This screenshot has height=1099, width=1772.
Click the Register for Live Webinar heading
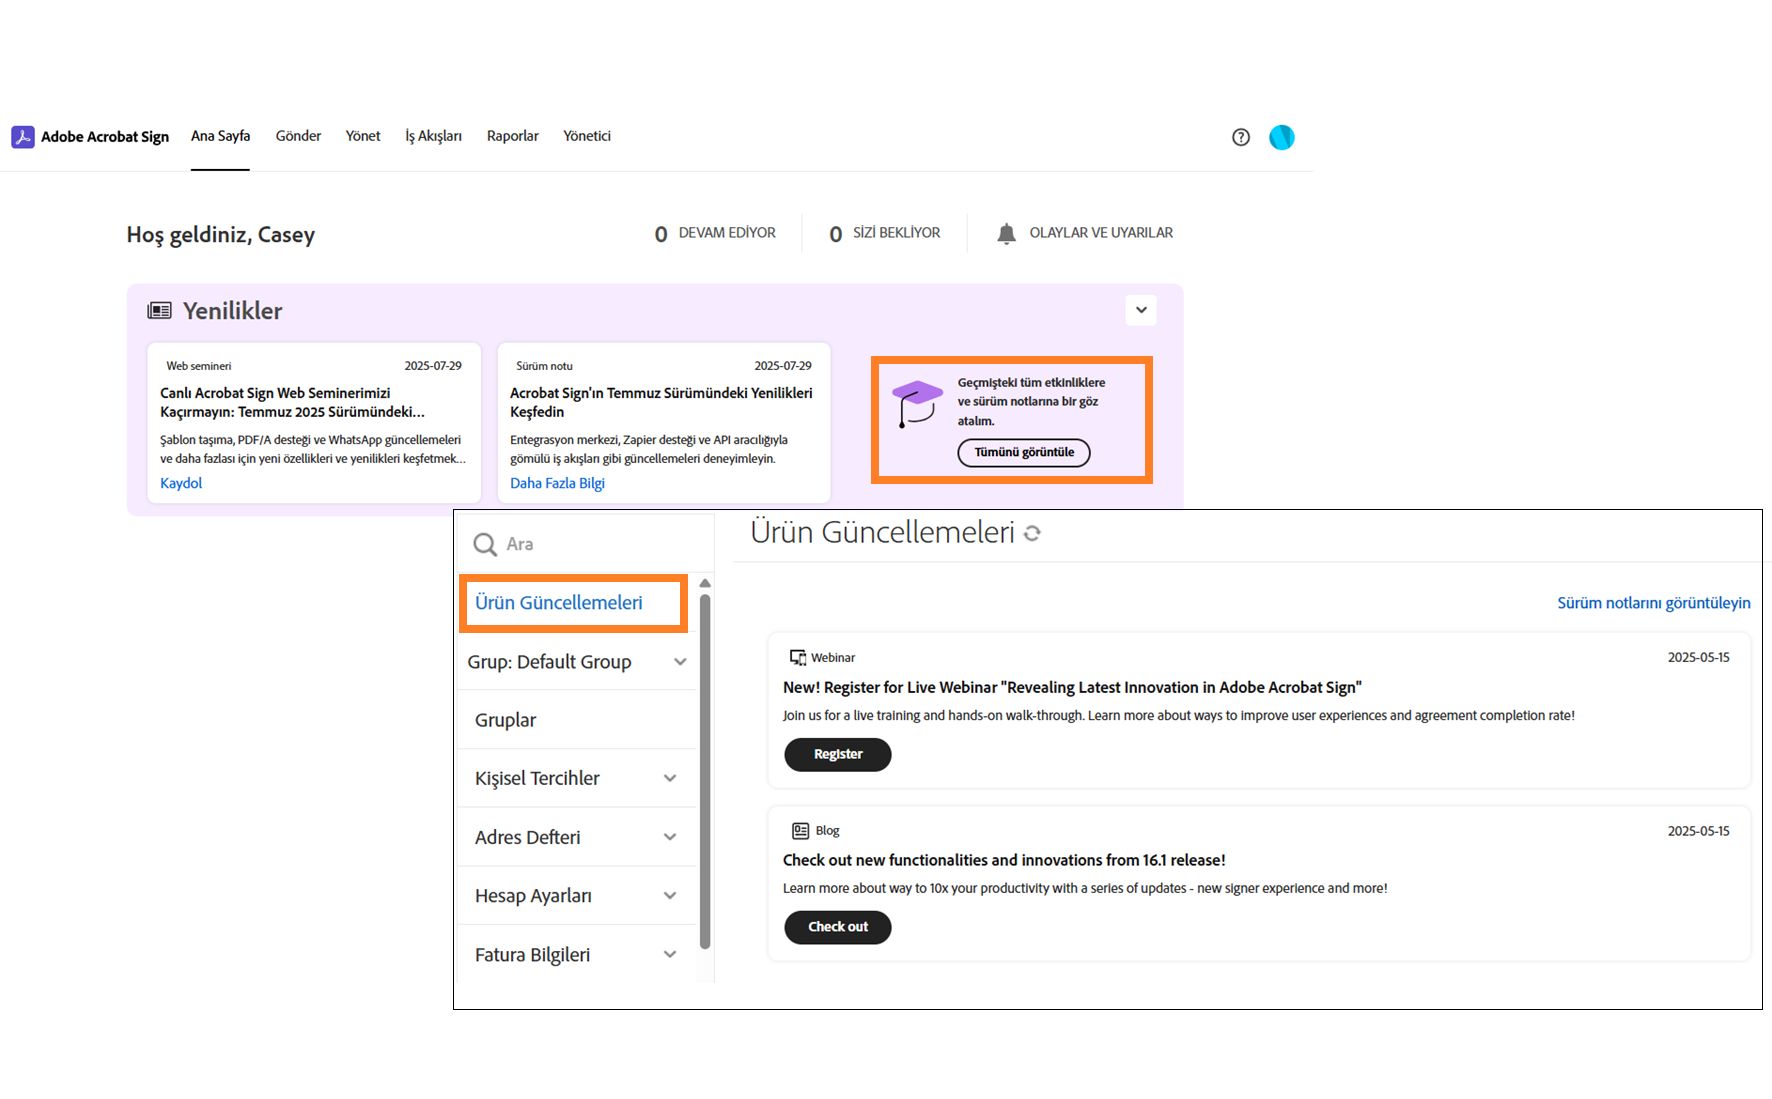(x=1072, y=688)
